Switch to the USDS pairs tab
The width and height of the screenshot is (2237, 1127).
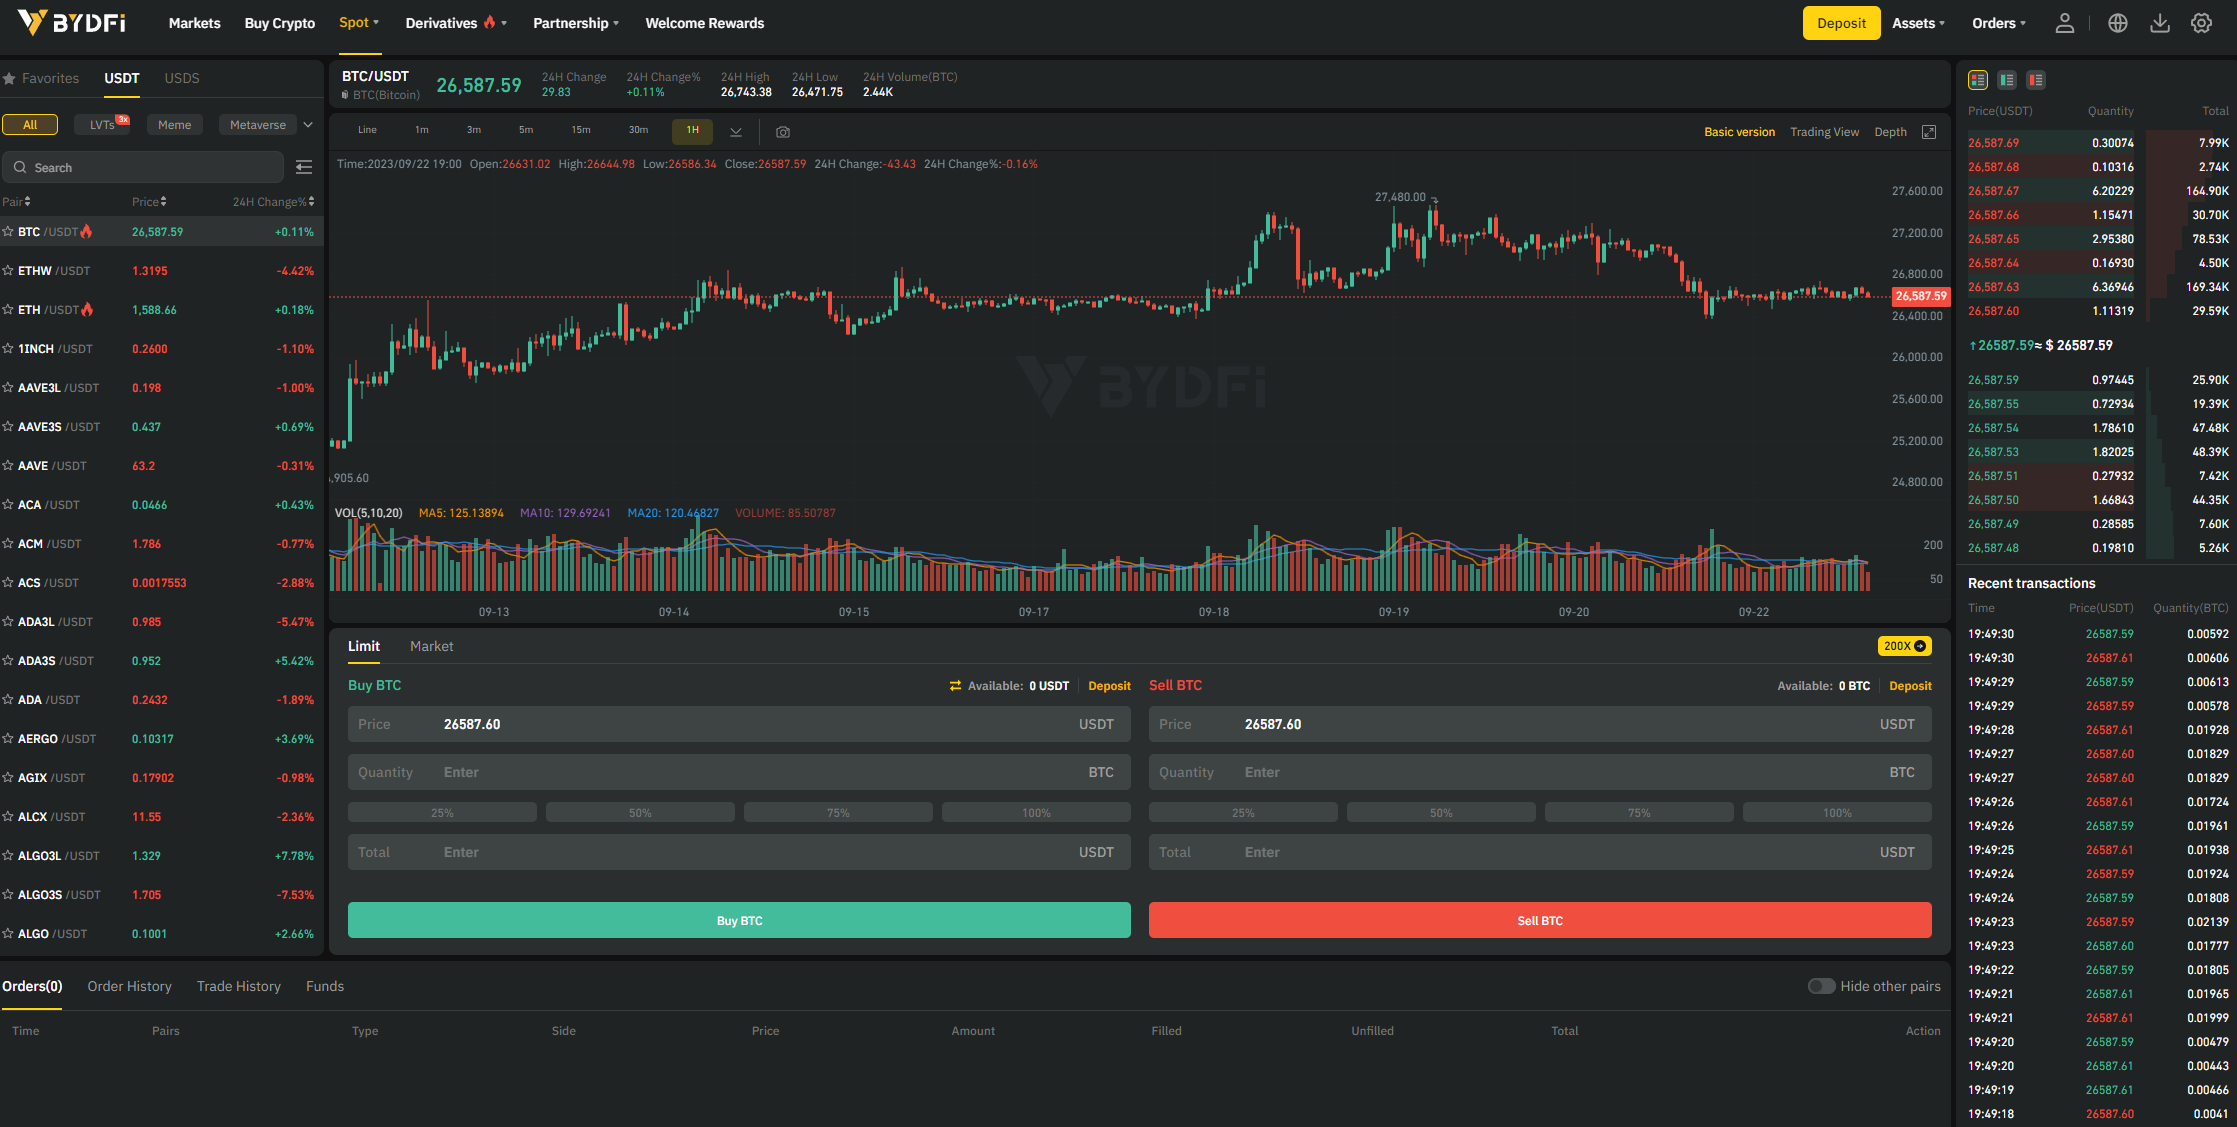(x=182, y=78)
